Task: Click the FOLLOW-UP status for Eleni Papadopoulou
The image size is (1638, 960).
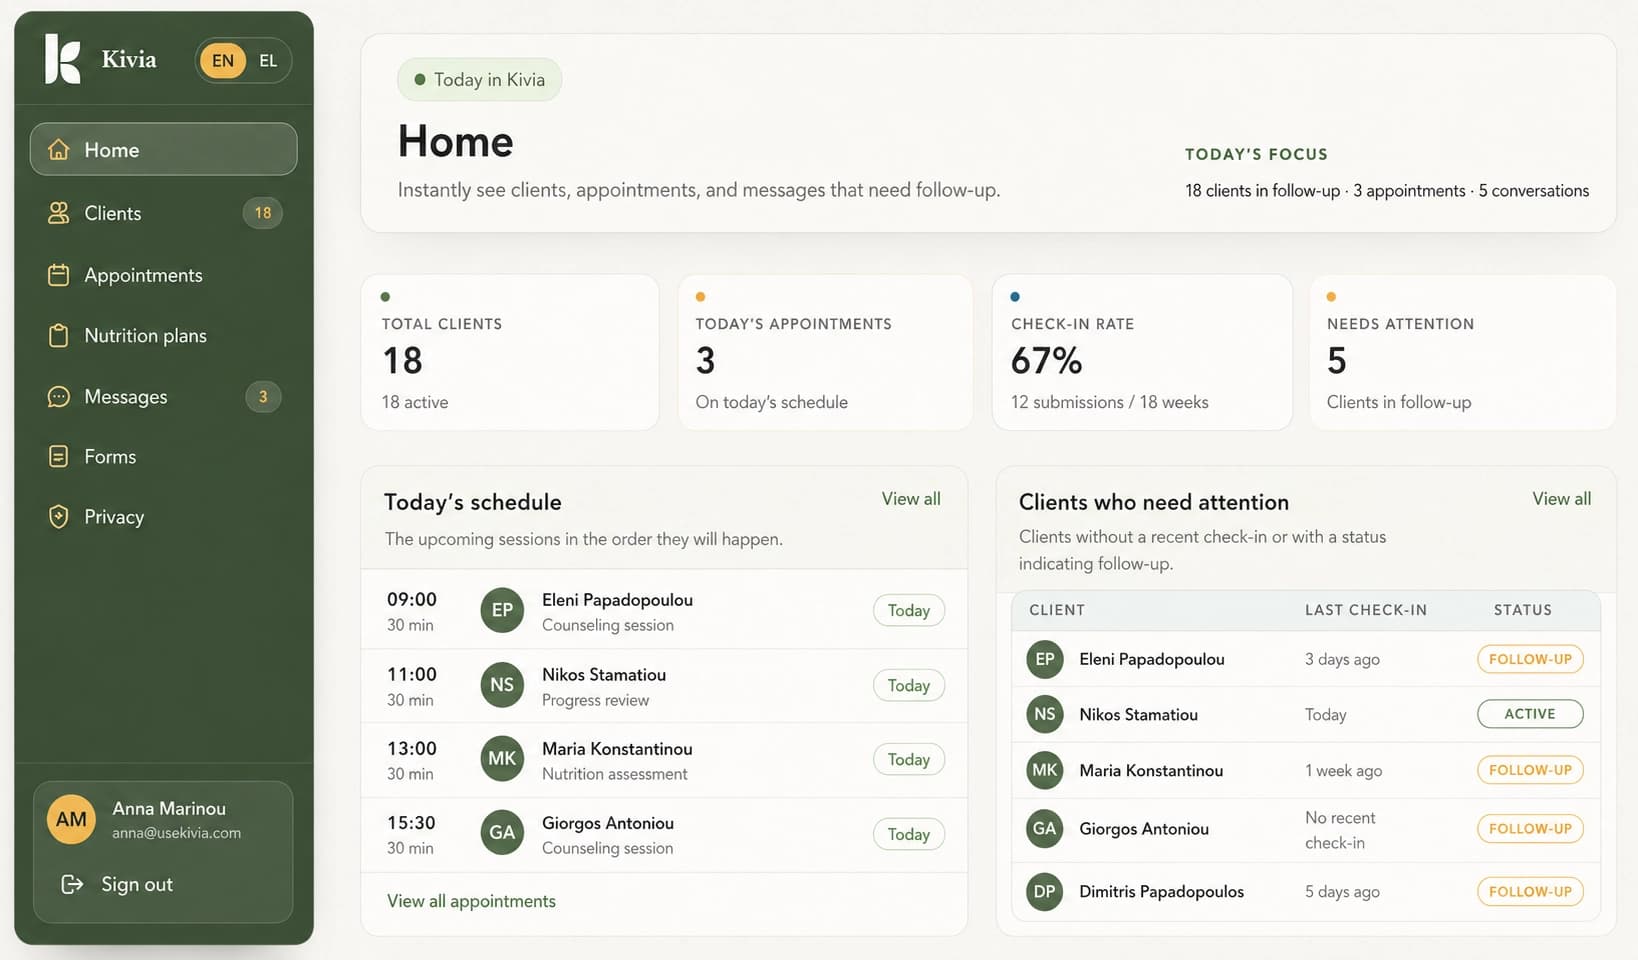Action: click(1530, 659)
